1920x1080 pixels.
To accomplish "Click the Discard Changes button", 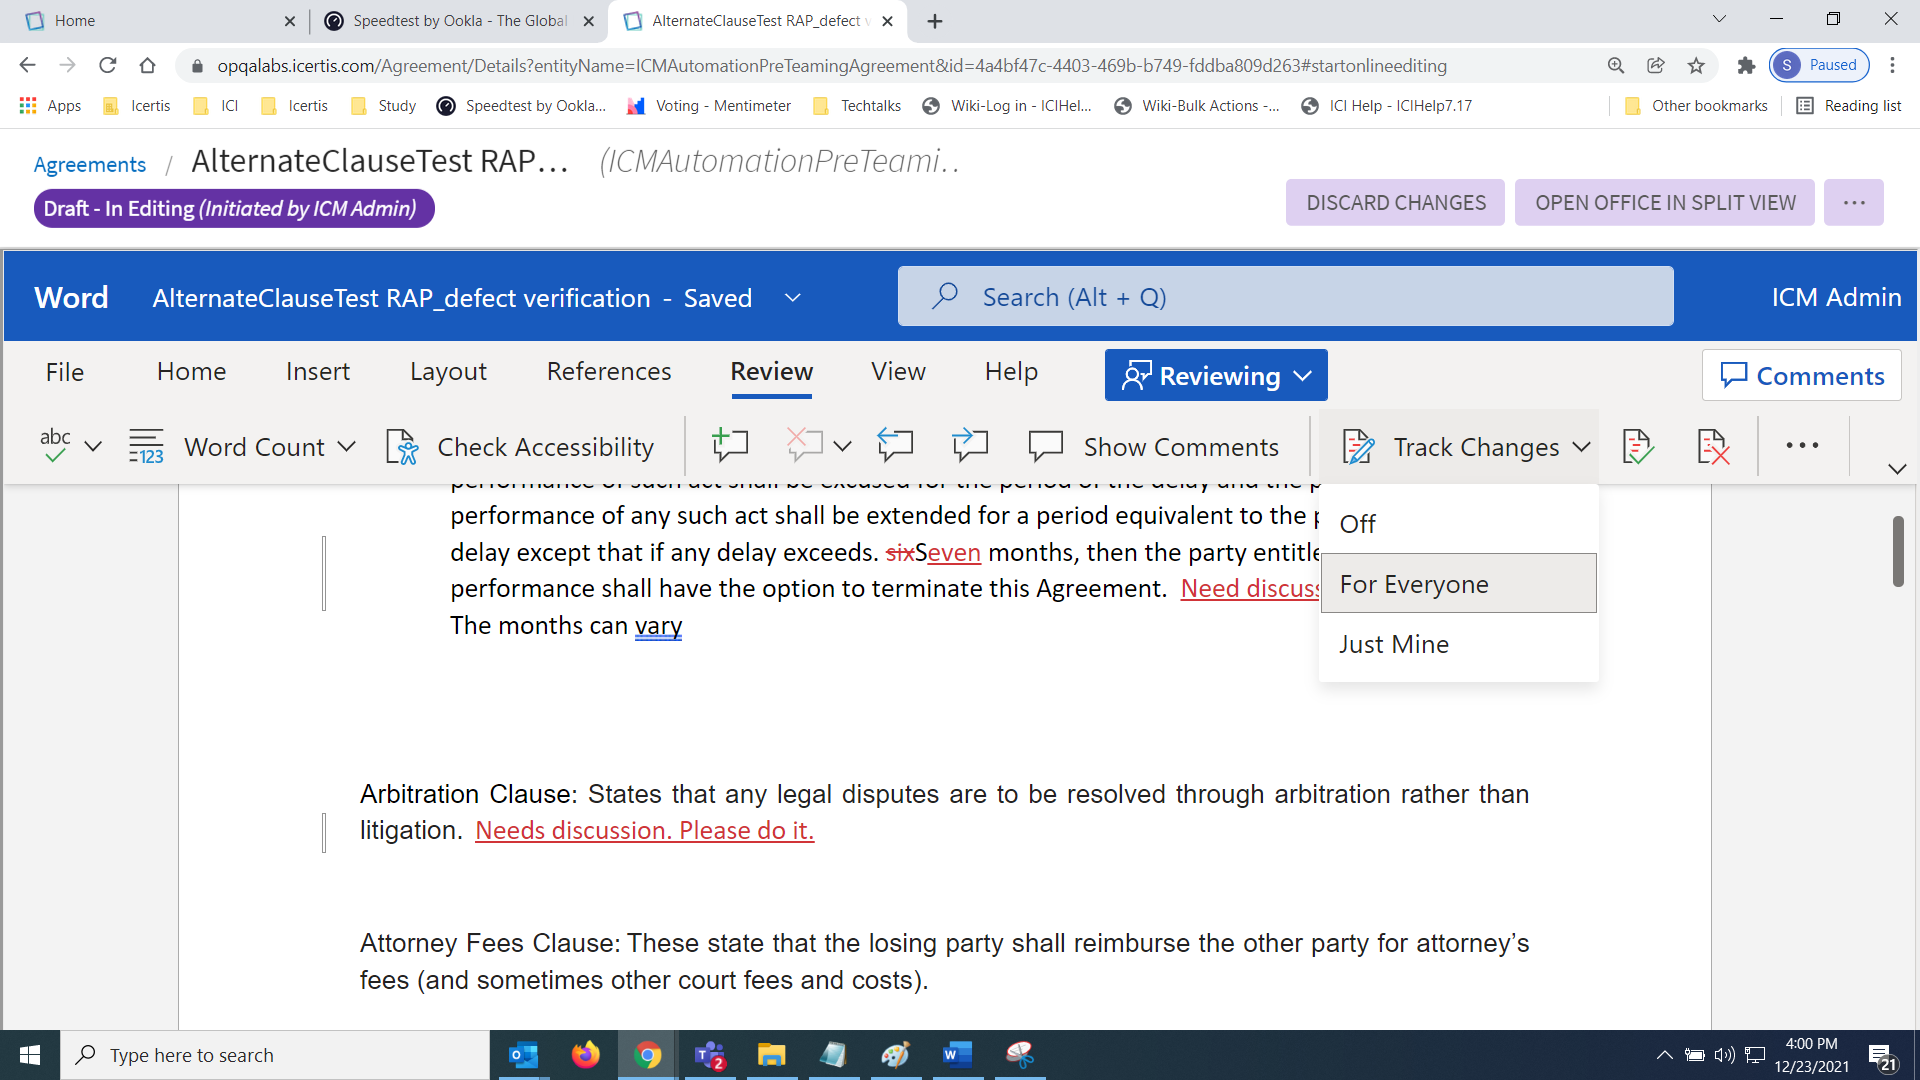I will [x=1395, y=203].
